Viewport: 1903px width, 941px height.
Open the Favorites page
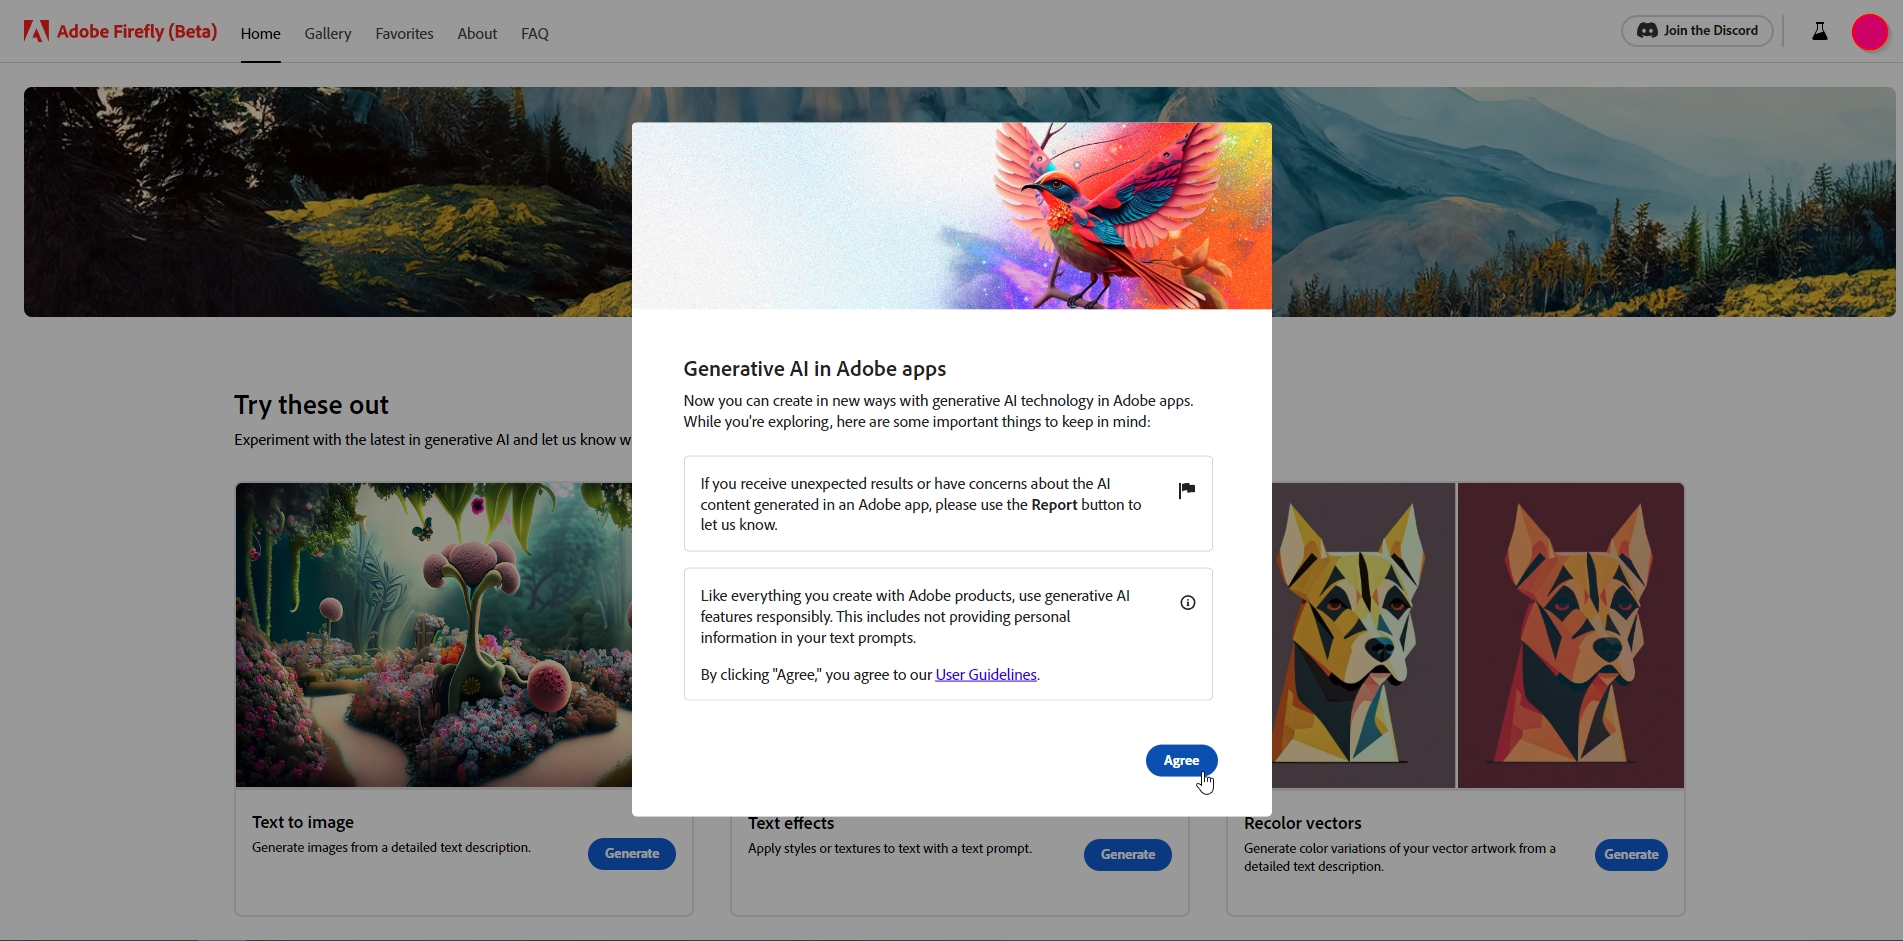404,33
